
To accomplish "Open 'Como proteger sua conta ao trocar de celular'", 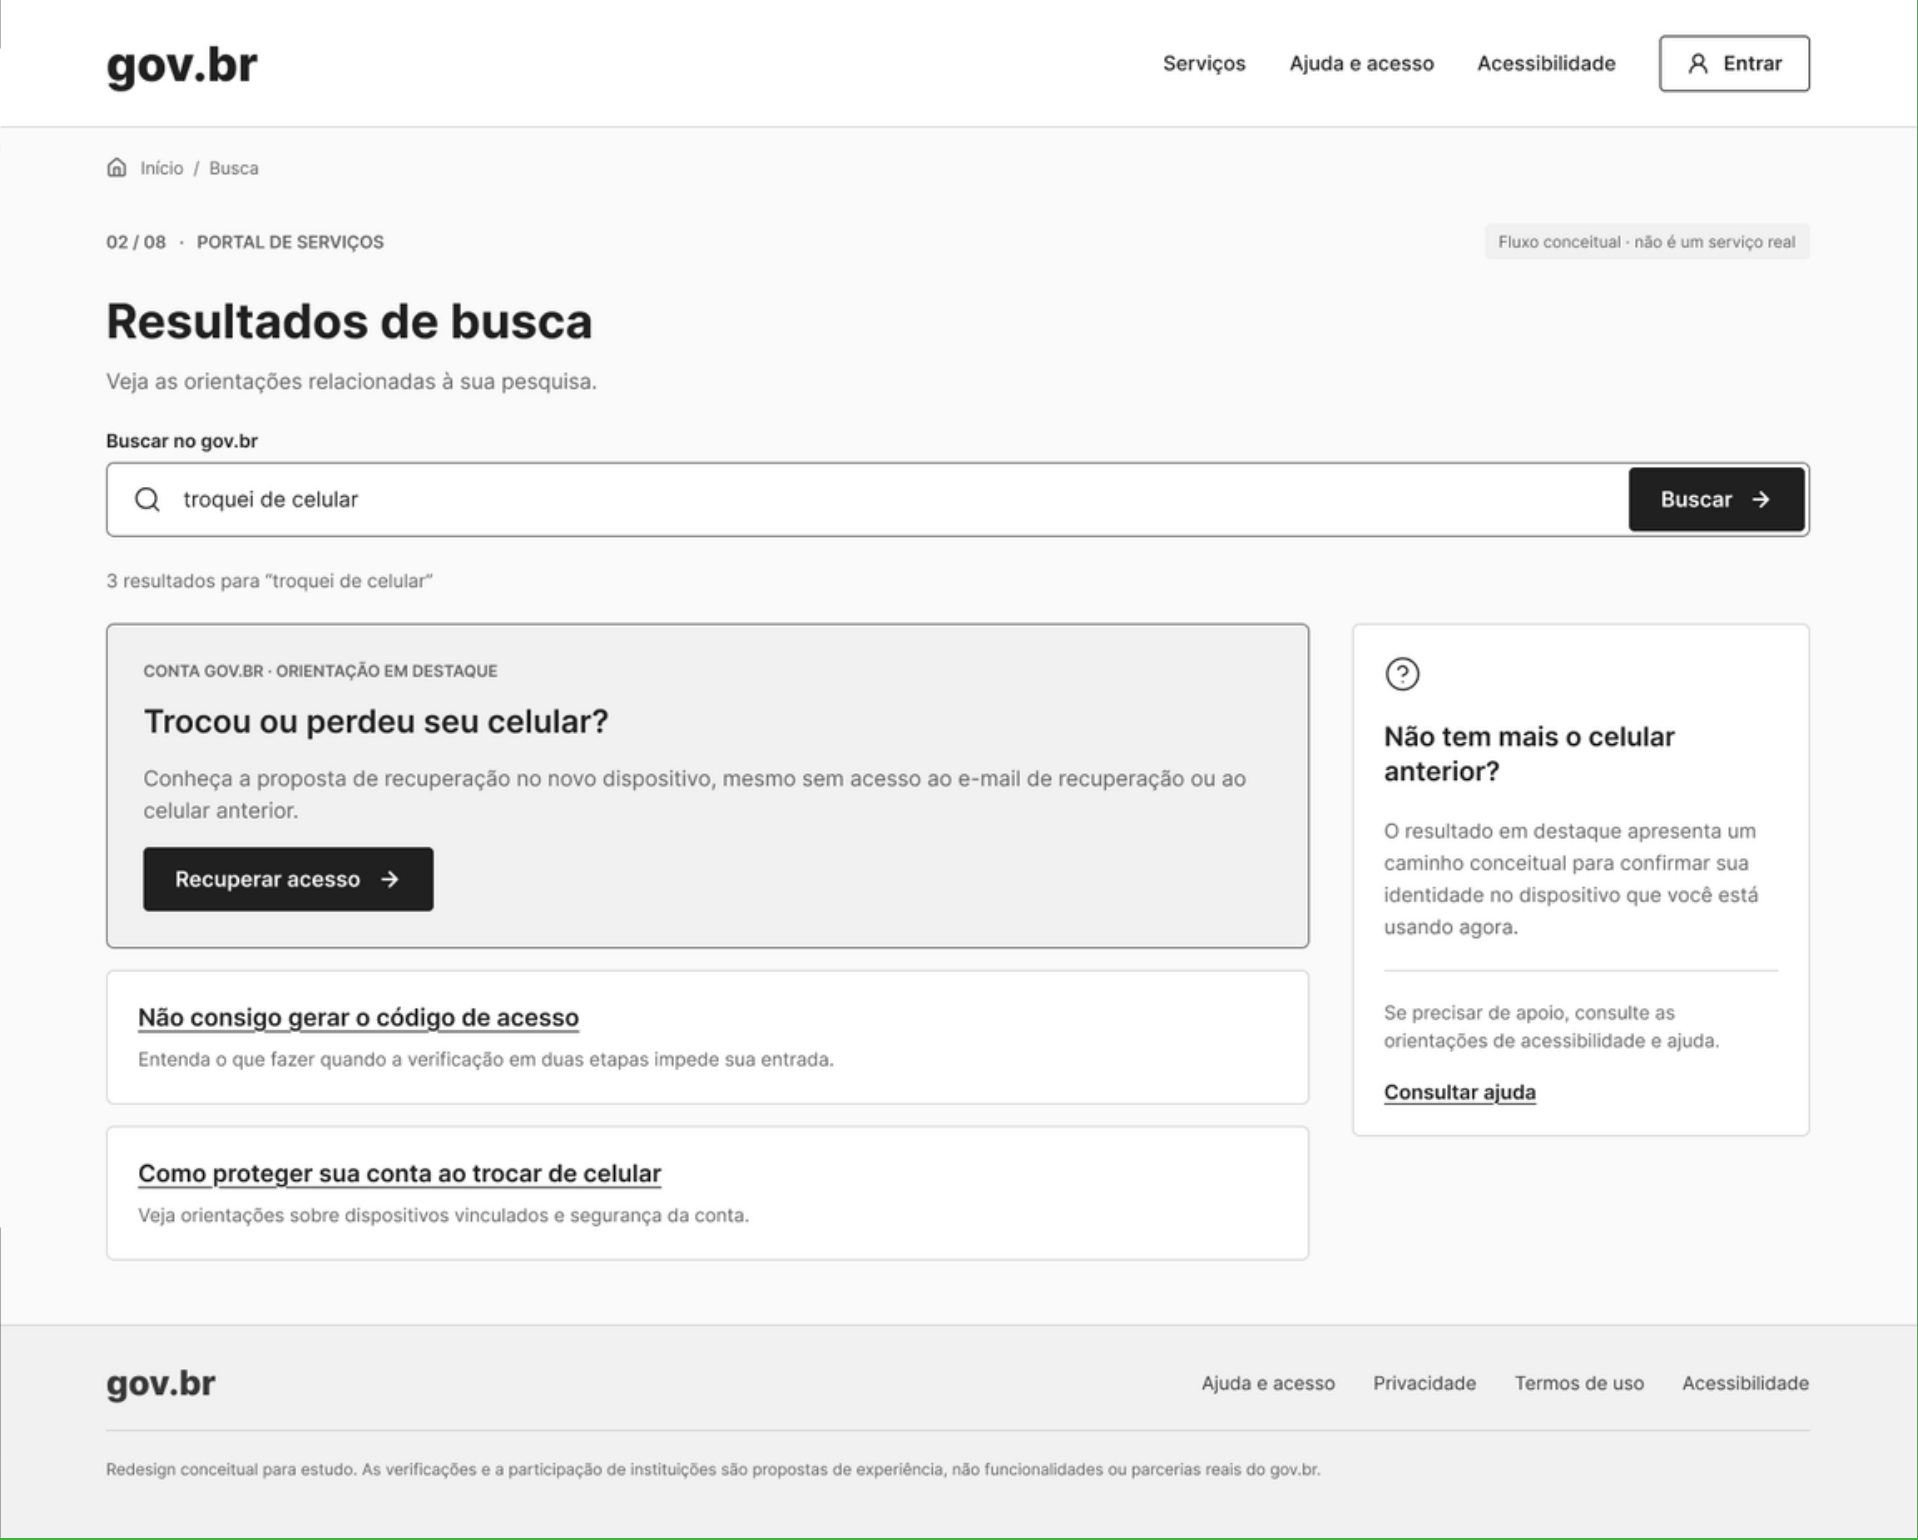I will (399, 1173).
